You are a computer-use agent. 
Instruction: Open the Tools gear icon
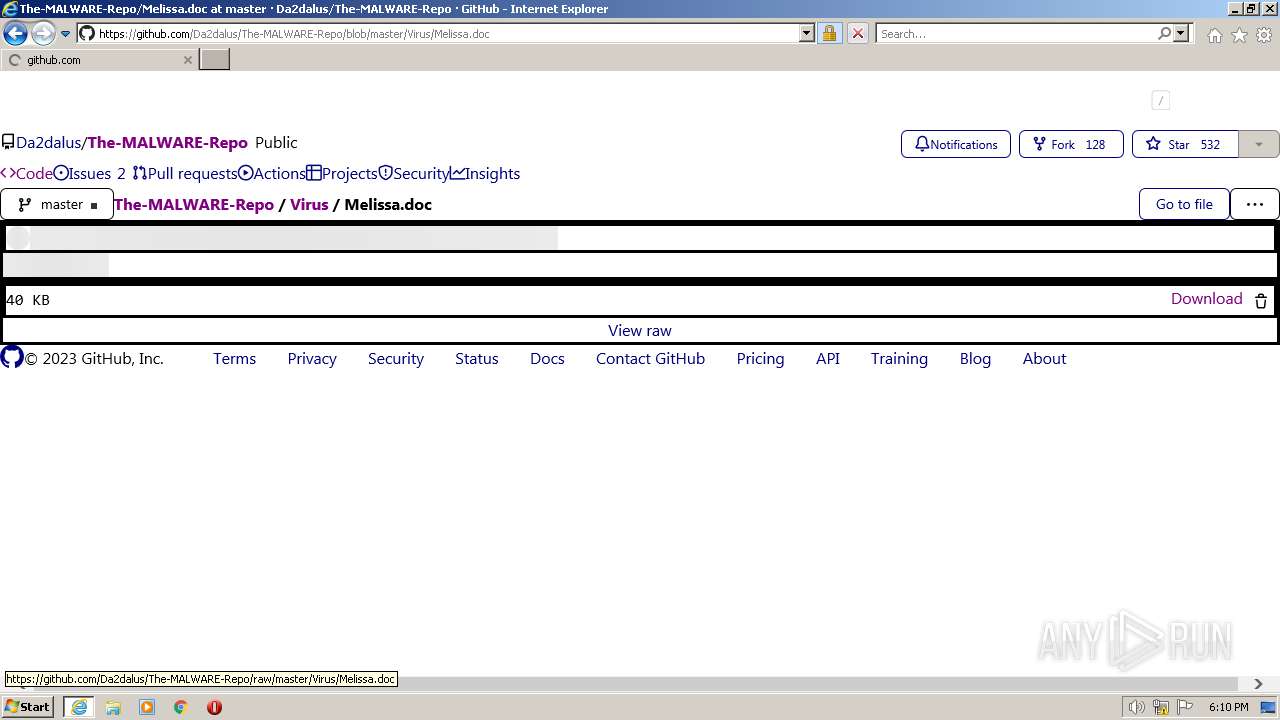1264,35
